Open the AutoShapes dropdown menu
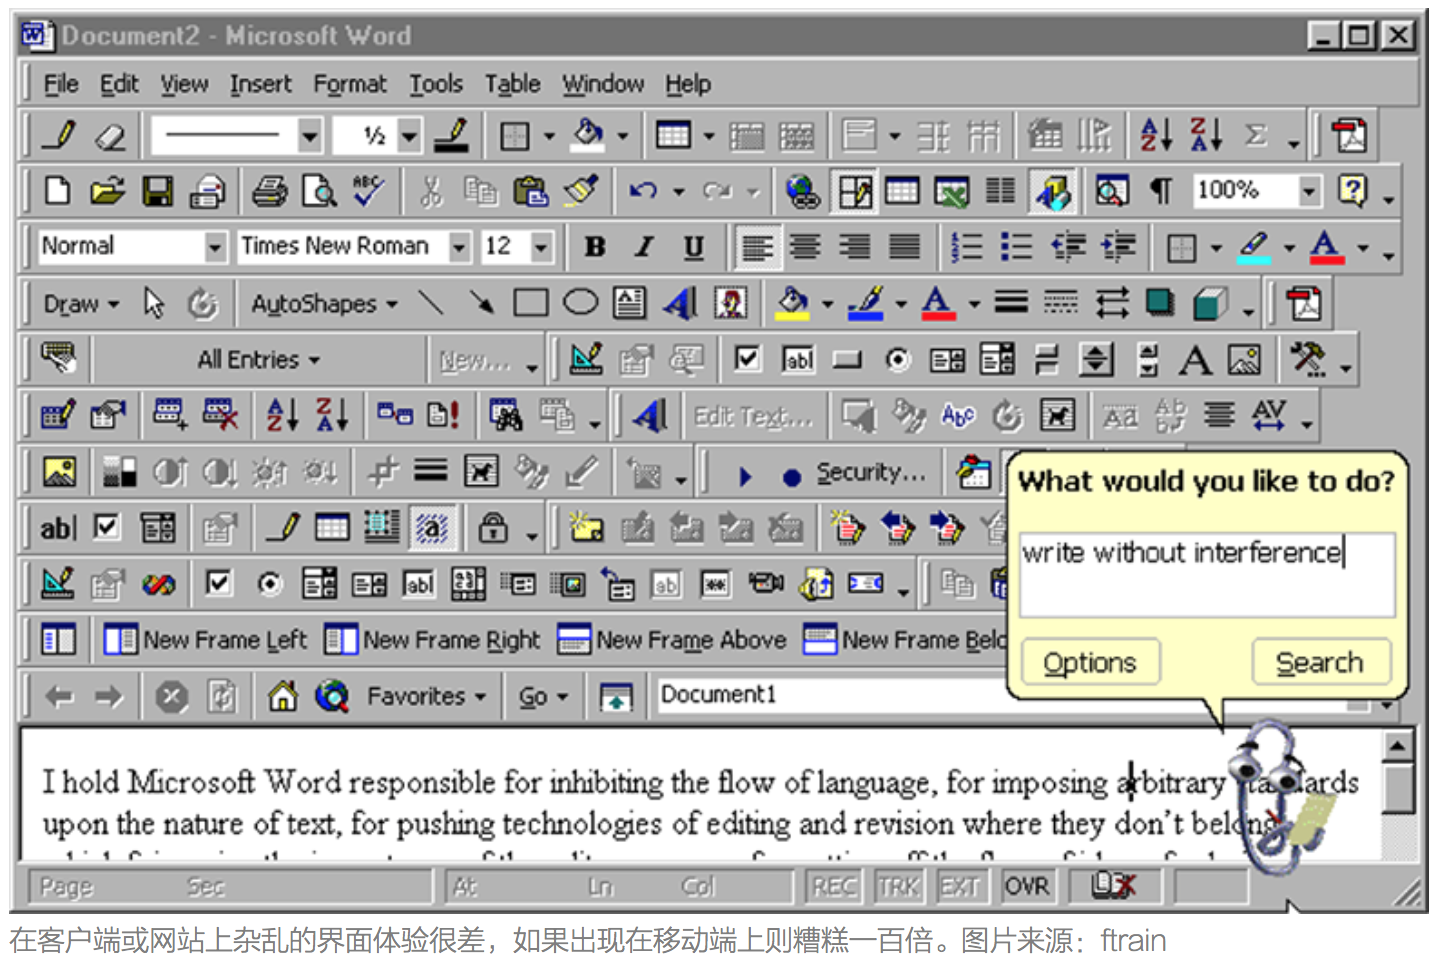This screenshot has height=972, width=1442. pos(324,303)
